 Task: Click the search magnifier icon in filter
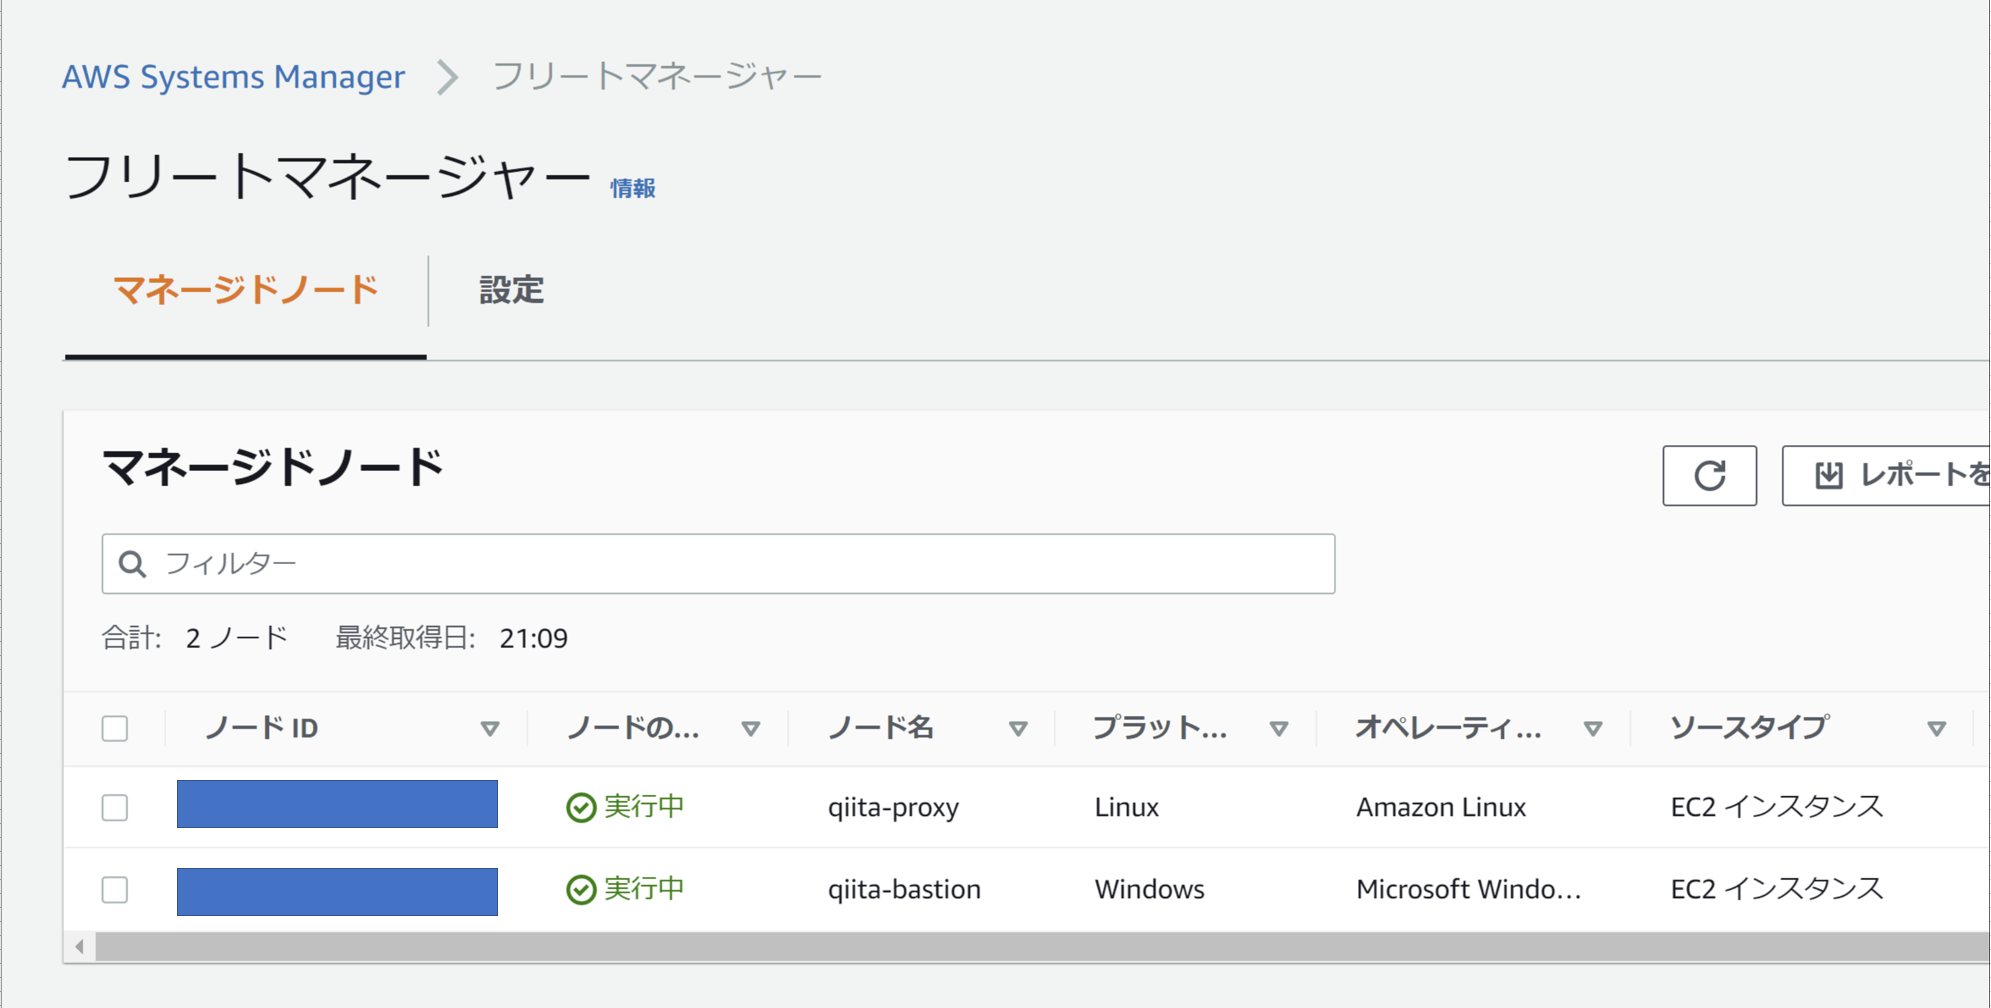point(132,564)
